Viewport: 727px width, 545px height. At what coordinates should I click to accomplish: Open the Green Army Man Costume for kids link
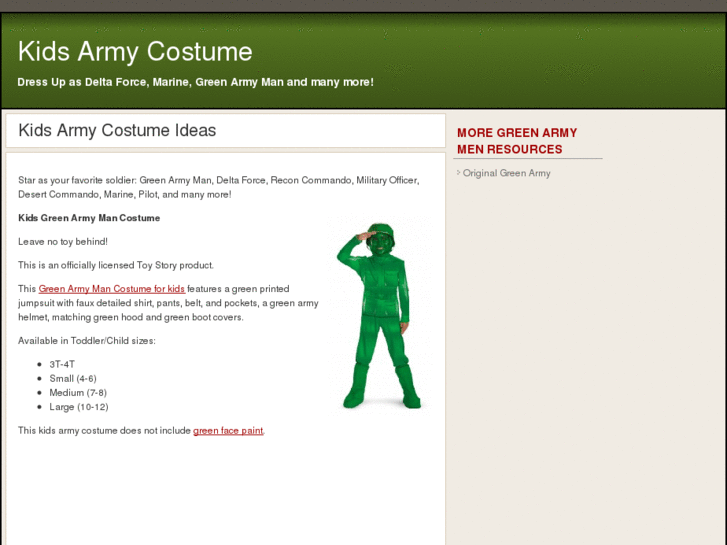click(112, 289)
